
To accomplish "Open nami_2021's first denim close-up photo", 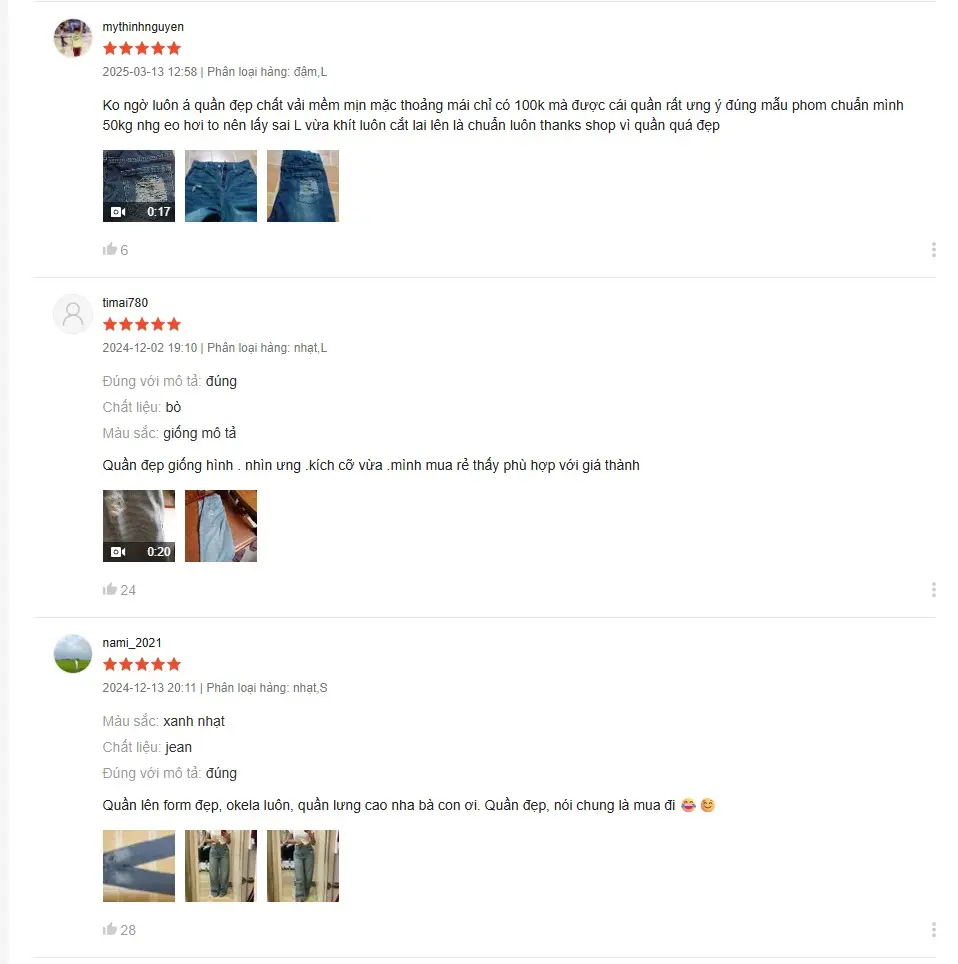I will coord(138,866).
